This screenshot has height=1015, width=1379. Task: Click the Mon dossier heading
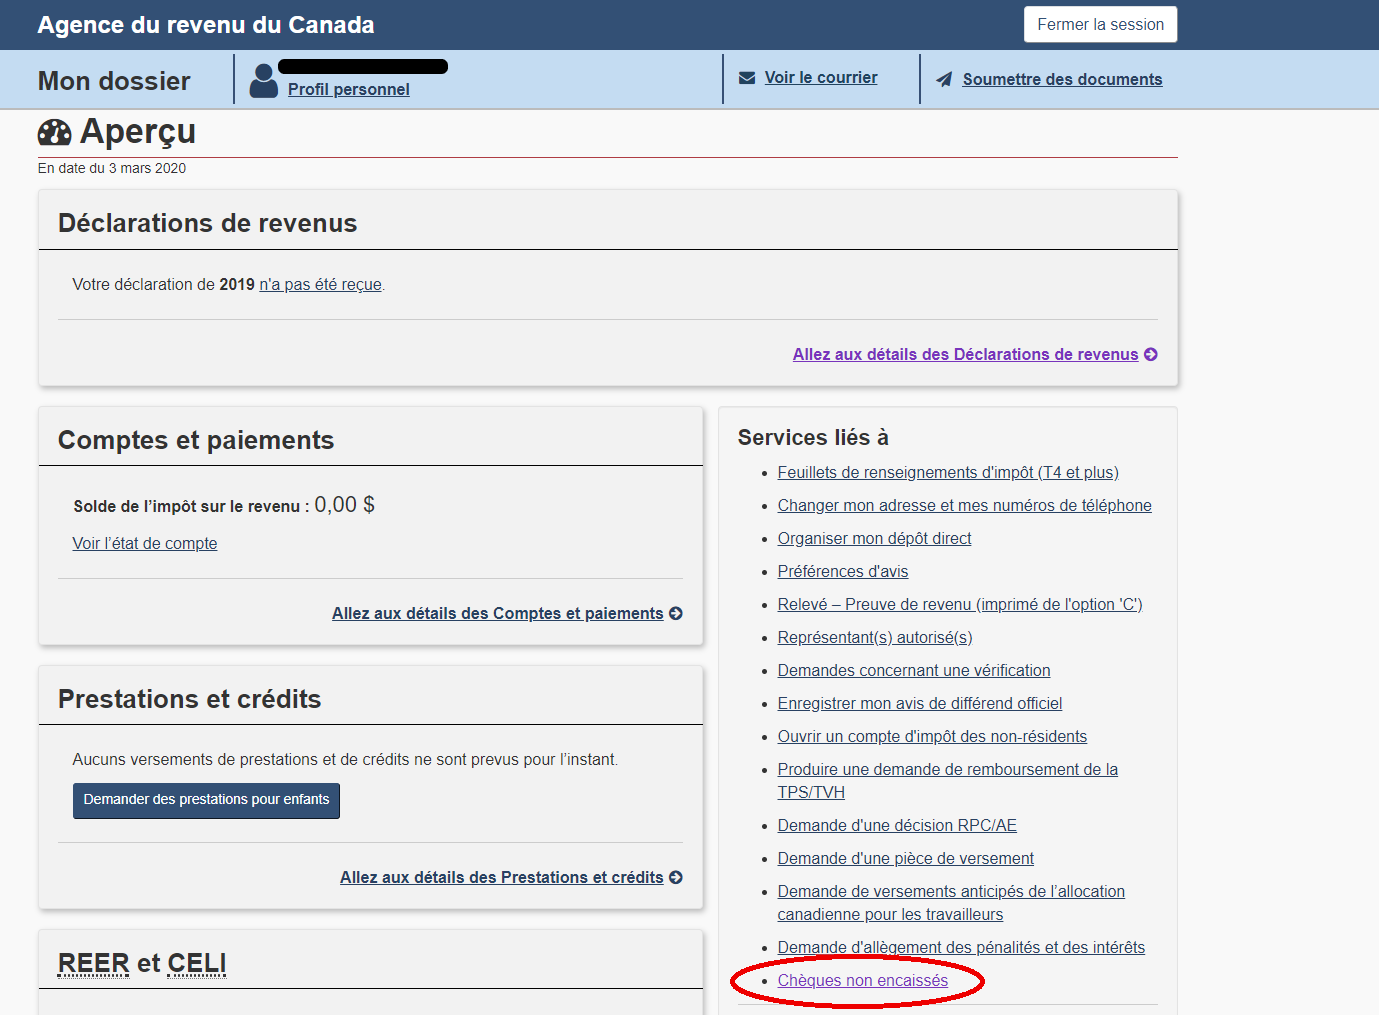pos(114,81)
